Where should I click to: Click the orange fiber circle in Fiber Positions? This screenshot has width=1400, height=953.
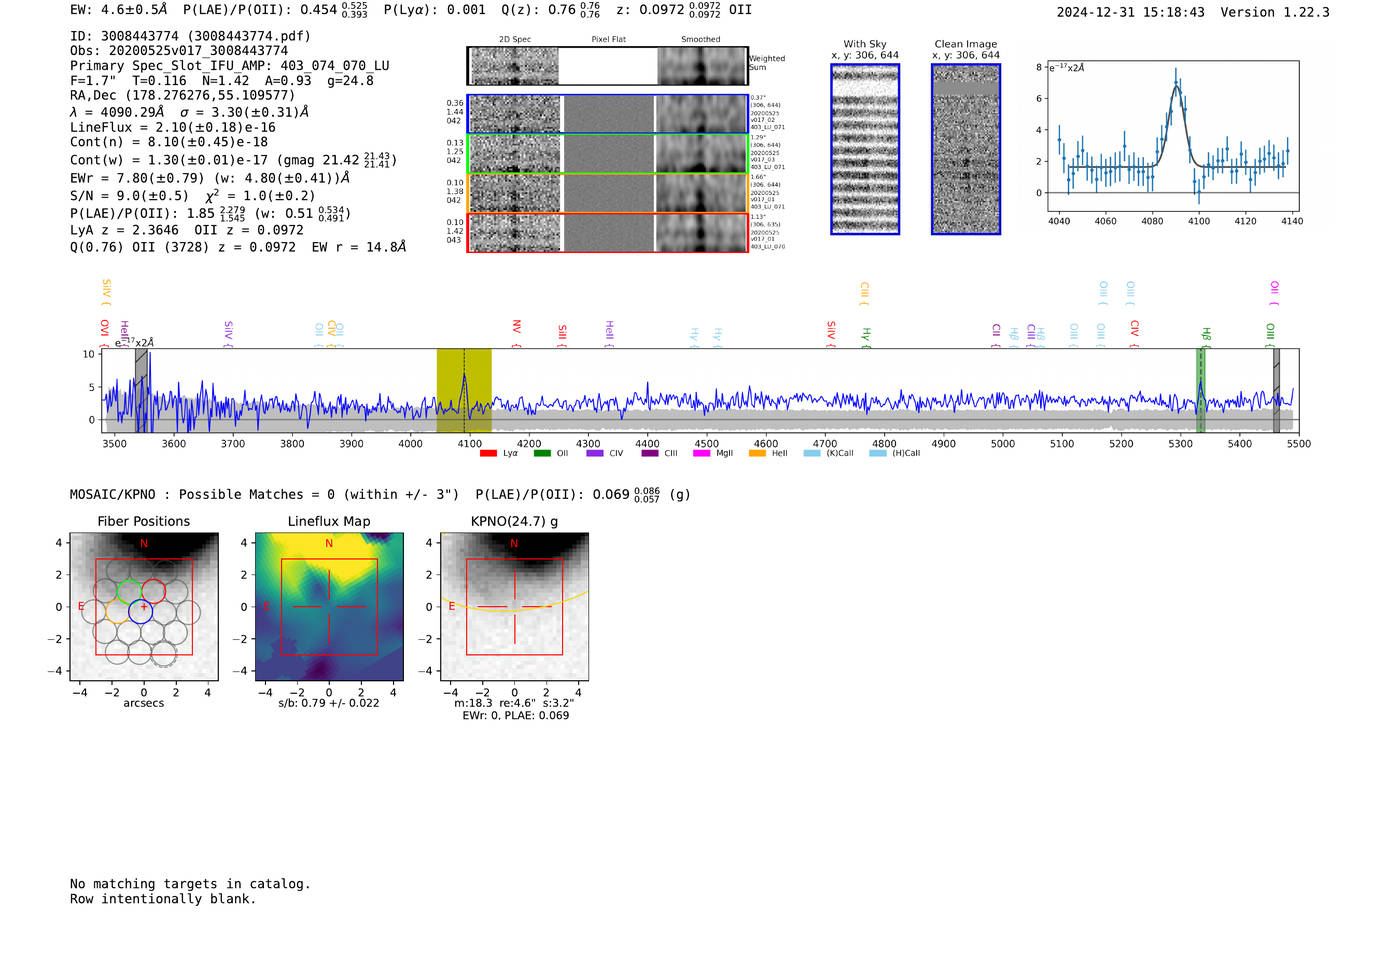(117, 612)
